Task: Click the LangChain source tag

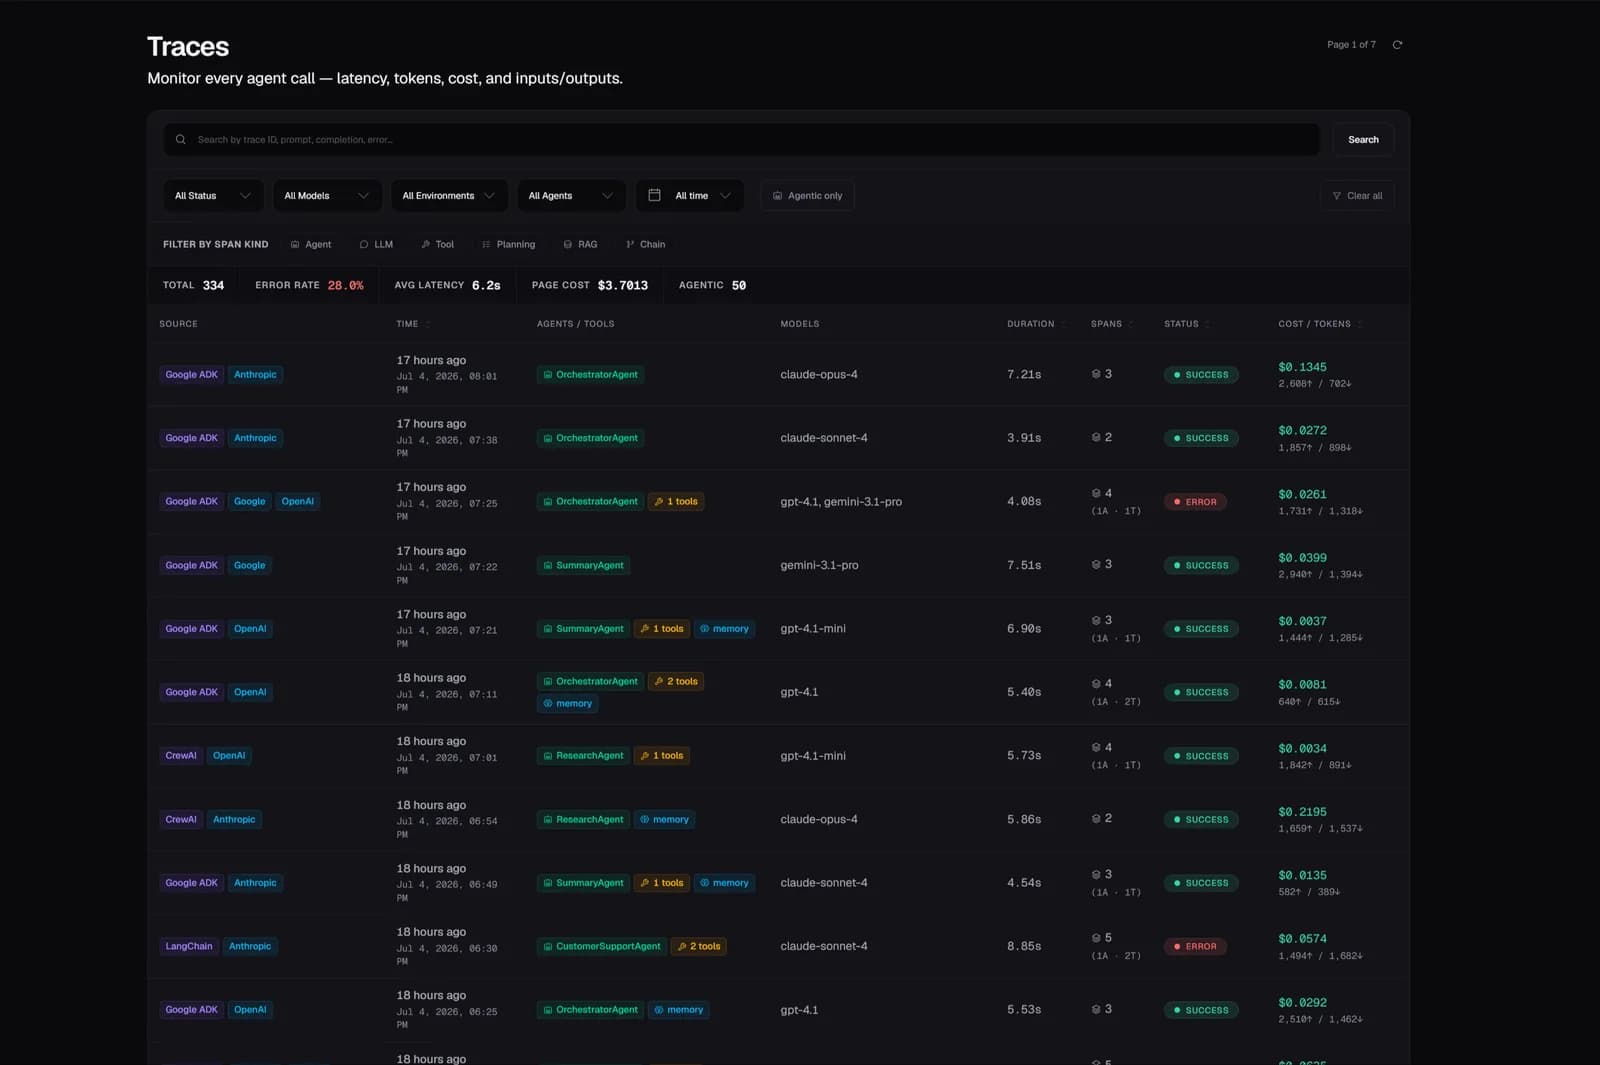Action: [189, 947]
